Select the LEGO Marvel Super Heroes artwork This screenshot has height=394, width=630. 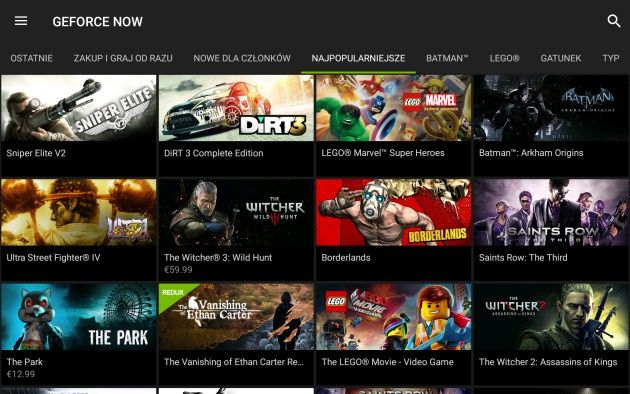pos(394,108)
